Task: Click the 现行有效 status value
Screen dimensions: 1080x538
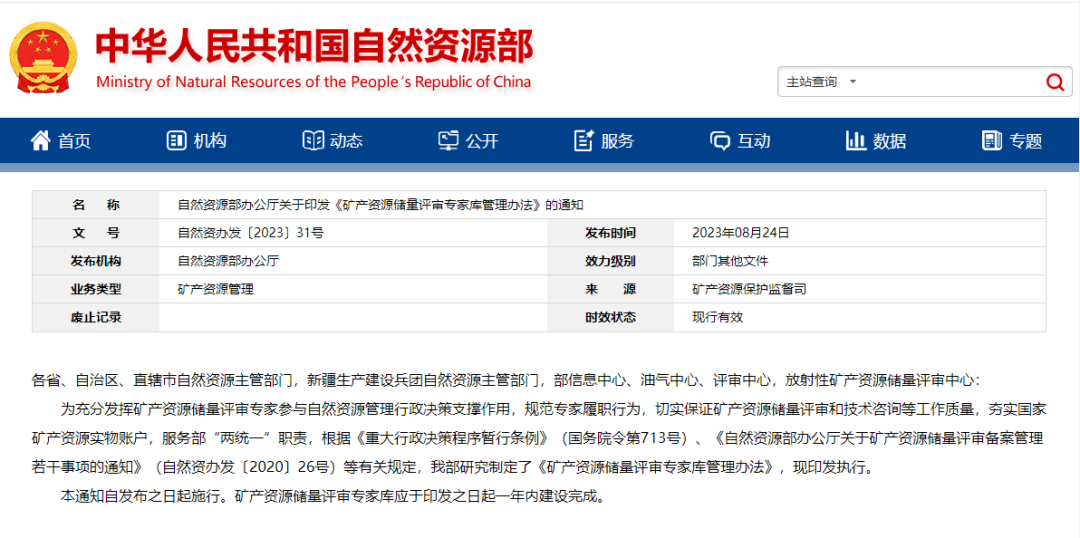Action: point(718,318)
